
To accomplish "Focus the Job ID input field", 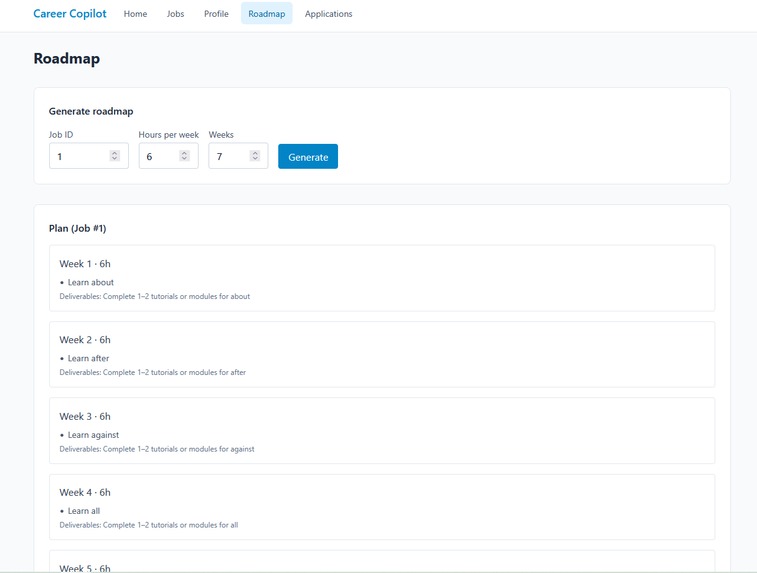I will (x=89, y=156).
